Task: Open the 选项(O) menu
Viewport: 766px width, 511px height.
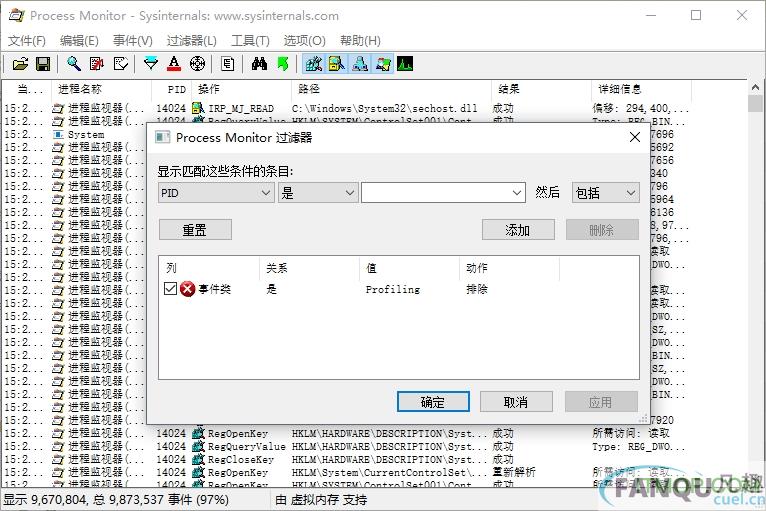Action: point(304,41)
